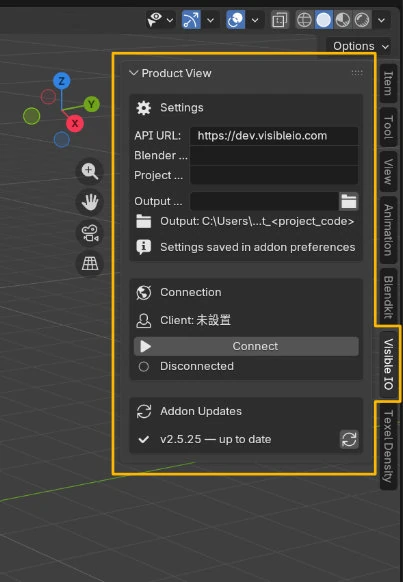The width and height of the screenshot is (403, 582).
Task: Toggle the Show Overlays button
Action: pyautogui.click(x=235, y=20)
